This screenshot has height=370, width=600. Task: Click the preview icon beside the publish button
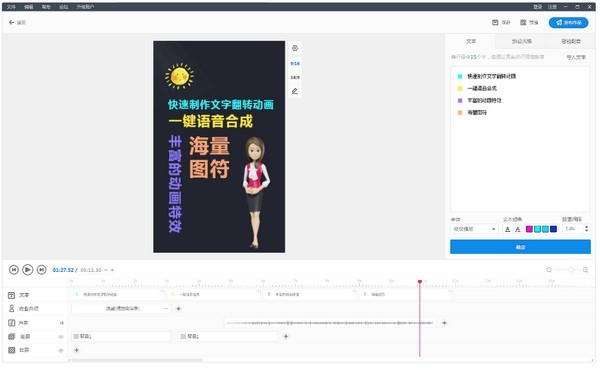point(523,23)
